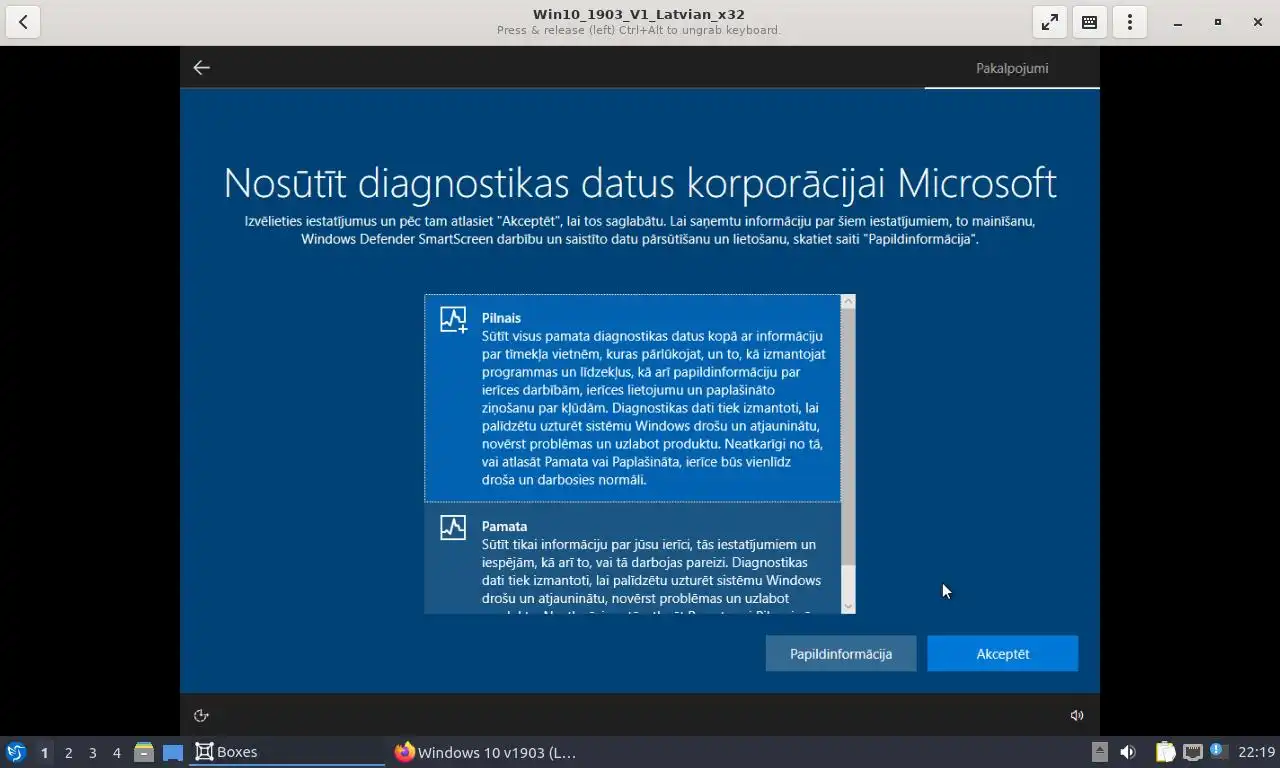Switch to workspace 1
Image resolution: width=1280 pixels, height=768 pixels.
pos(44,752)
